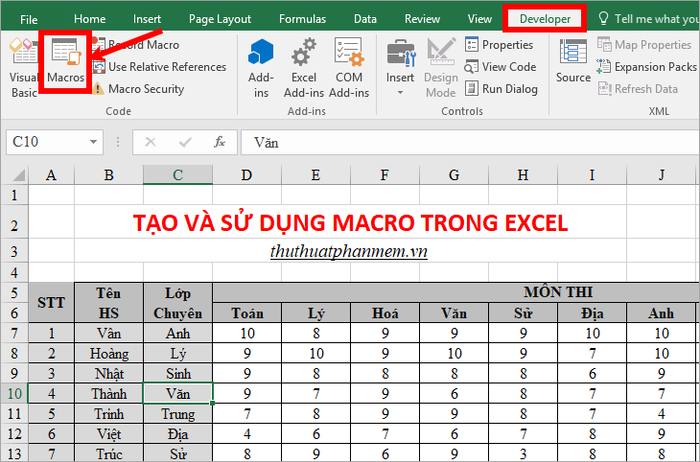
Task: Select column A header
Action: coord(51,175)
